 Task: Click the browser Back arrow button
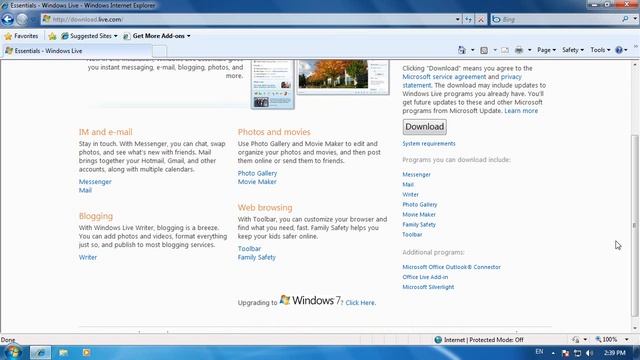[7, 19]
